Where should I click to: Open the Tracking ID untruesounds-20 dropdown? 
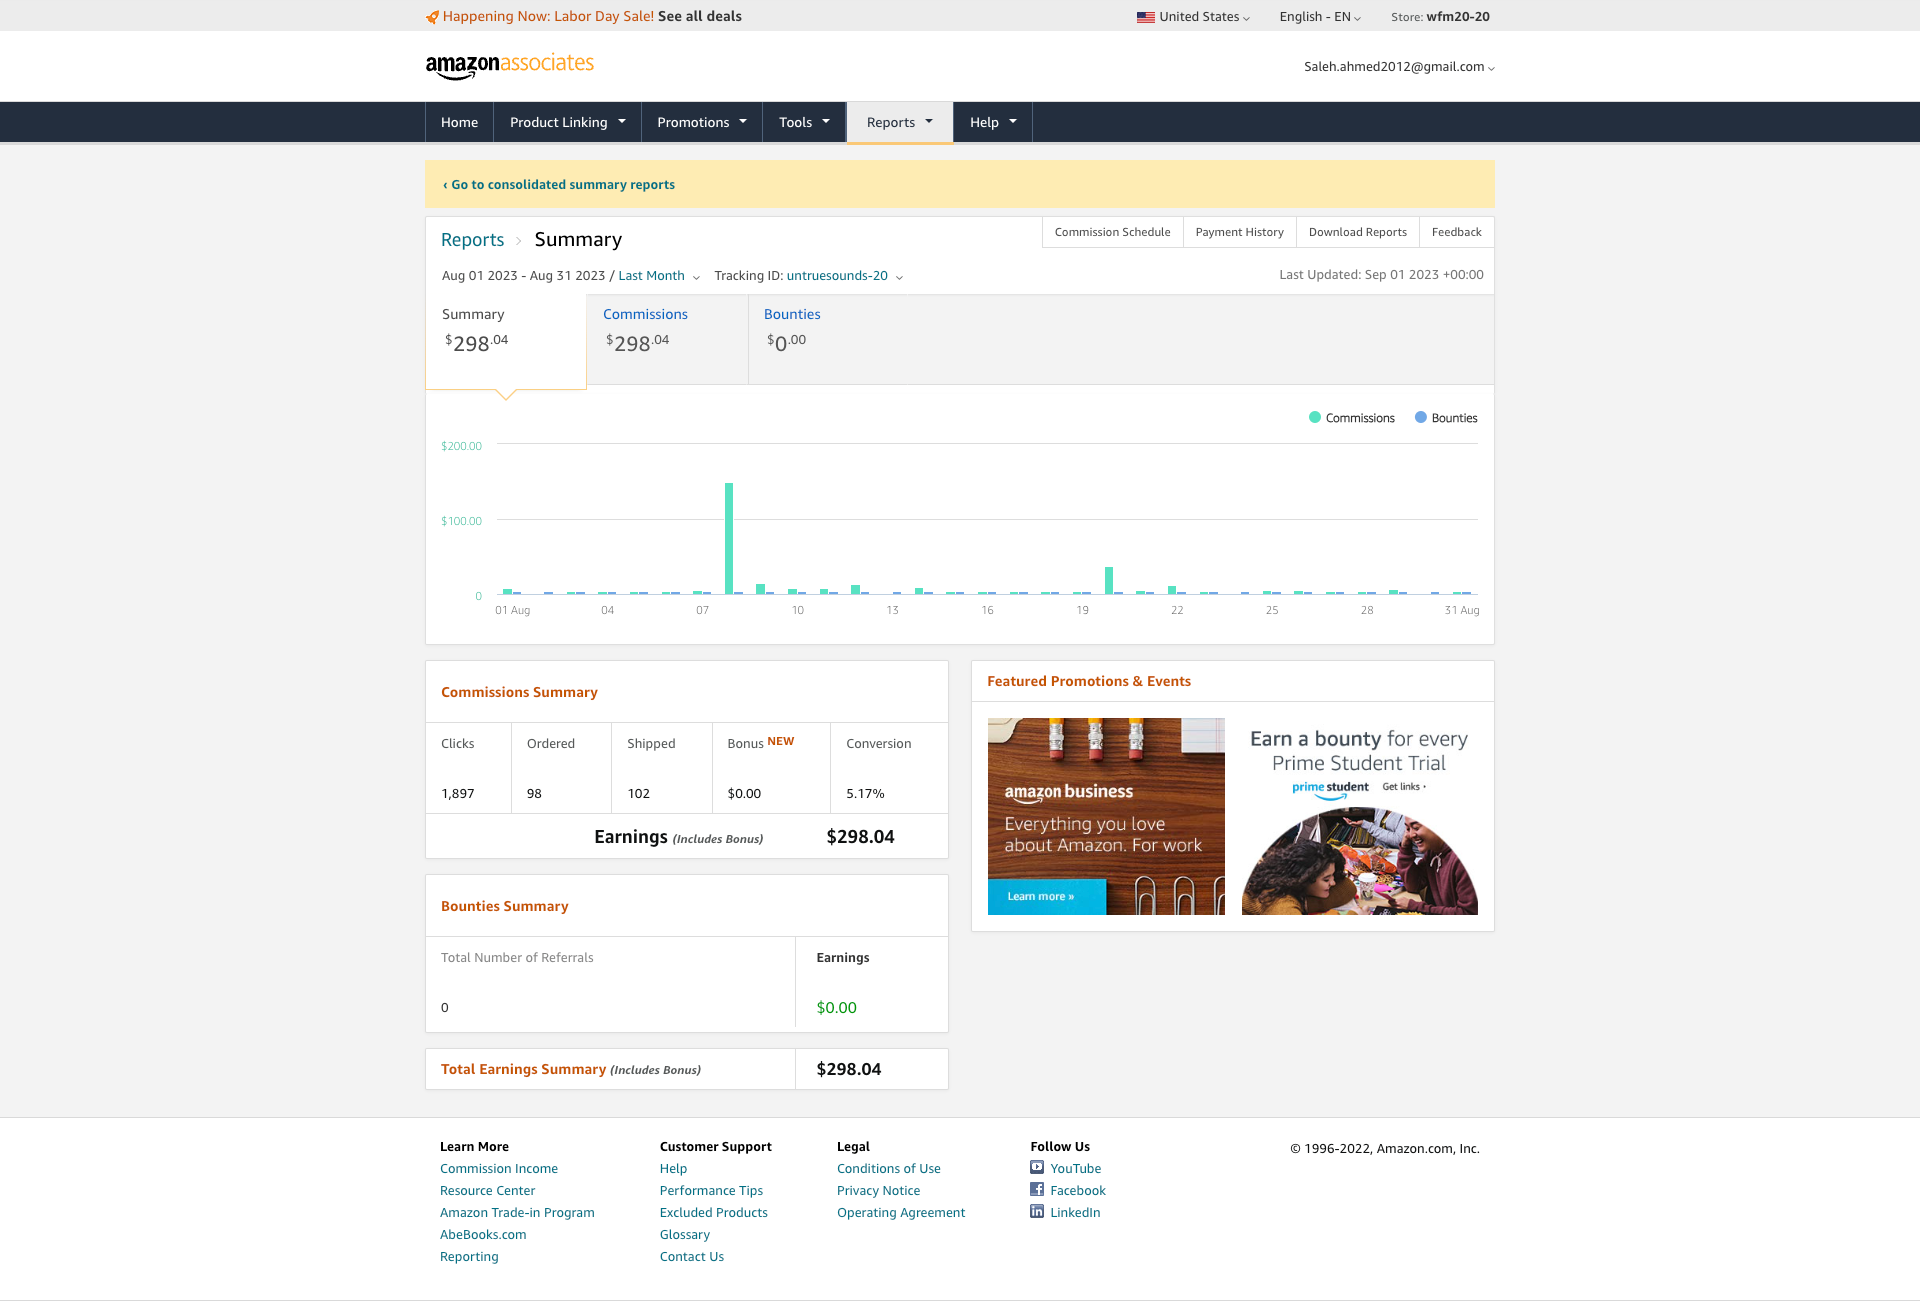point(845,276)
